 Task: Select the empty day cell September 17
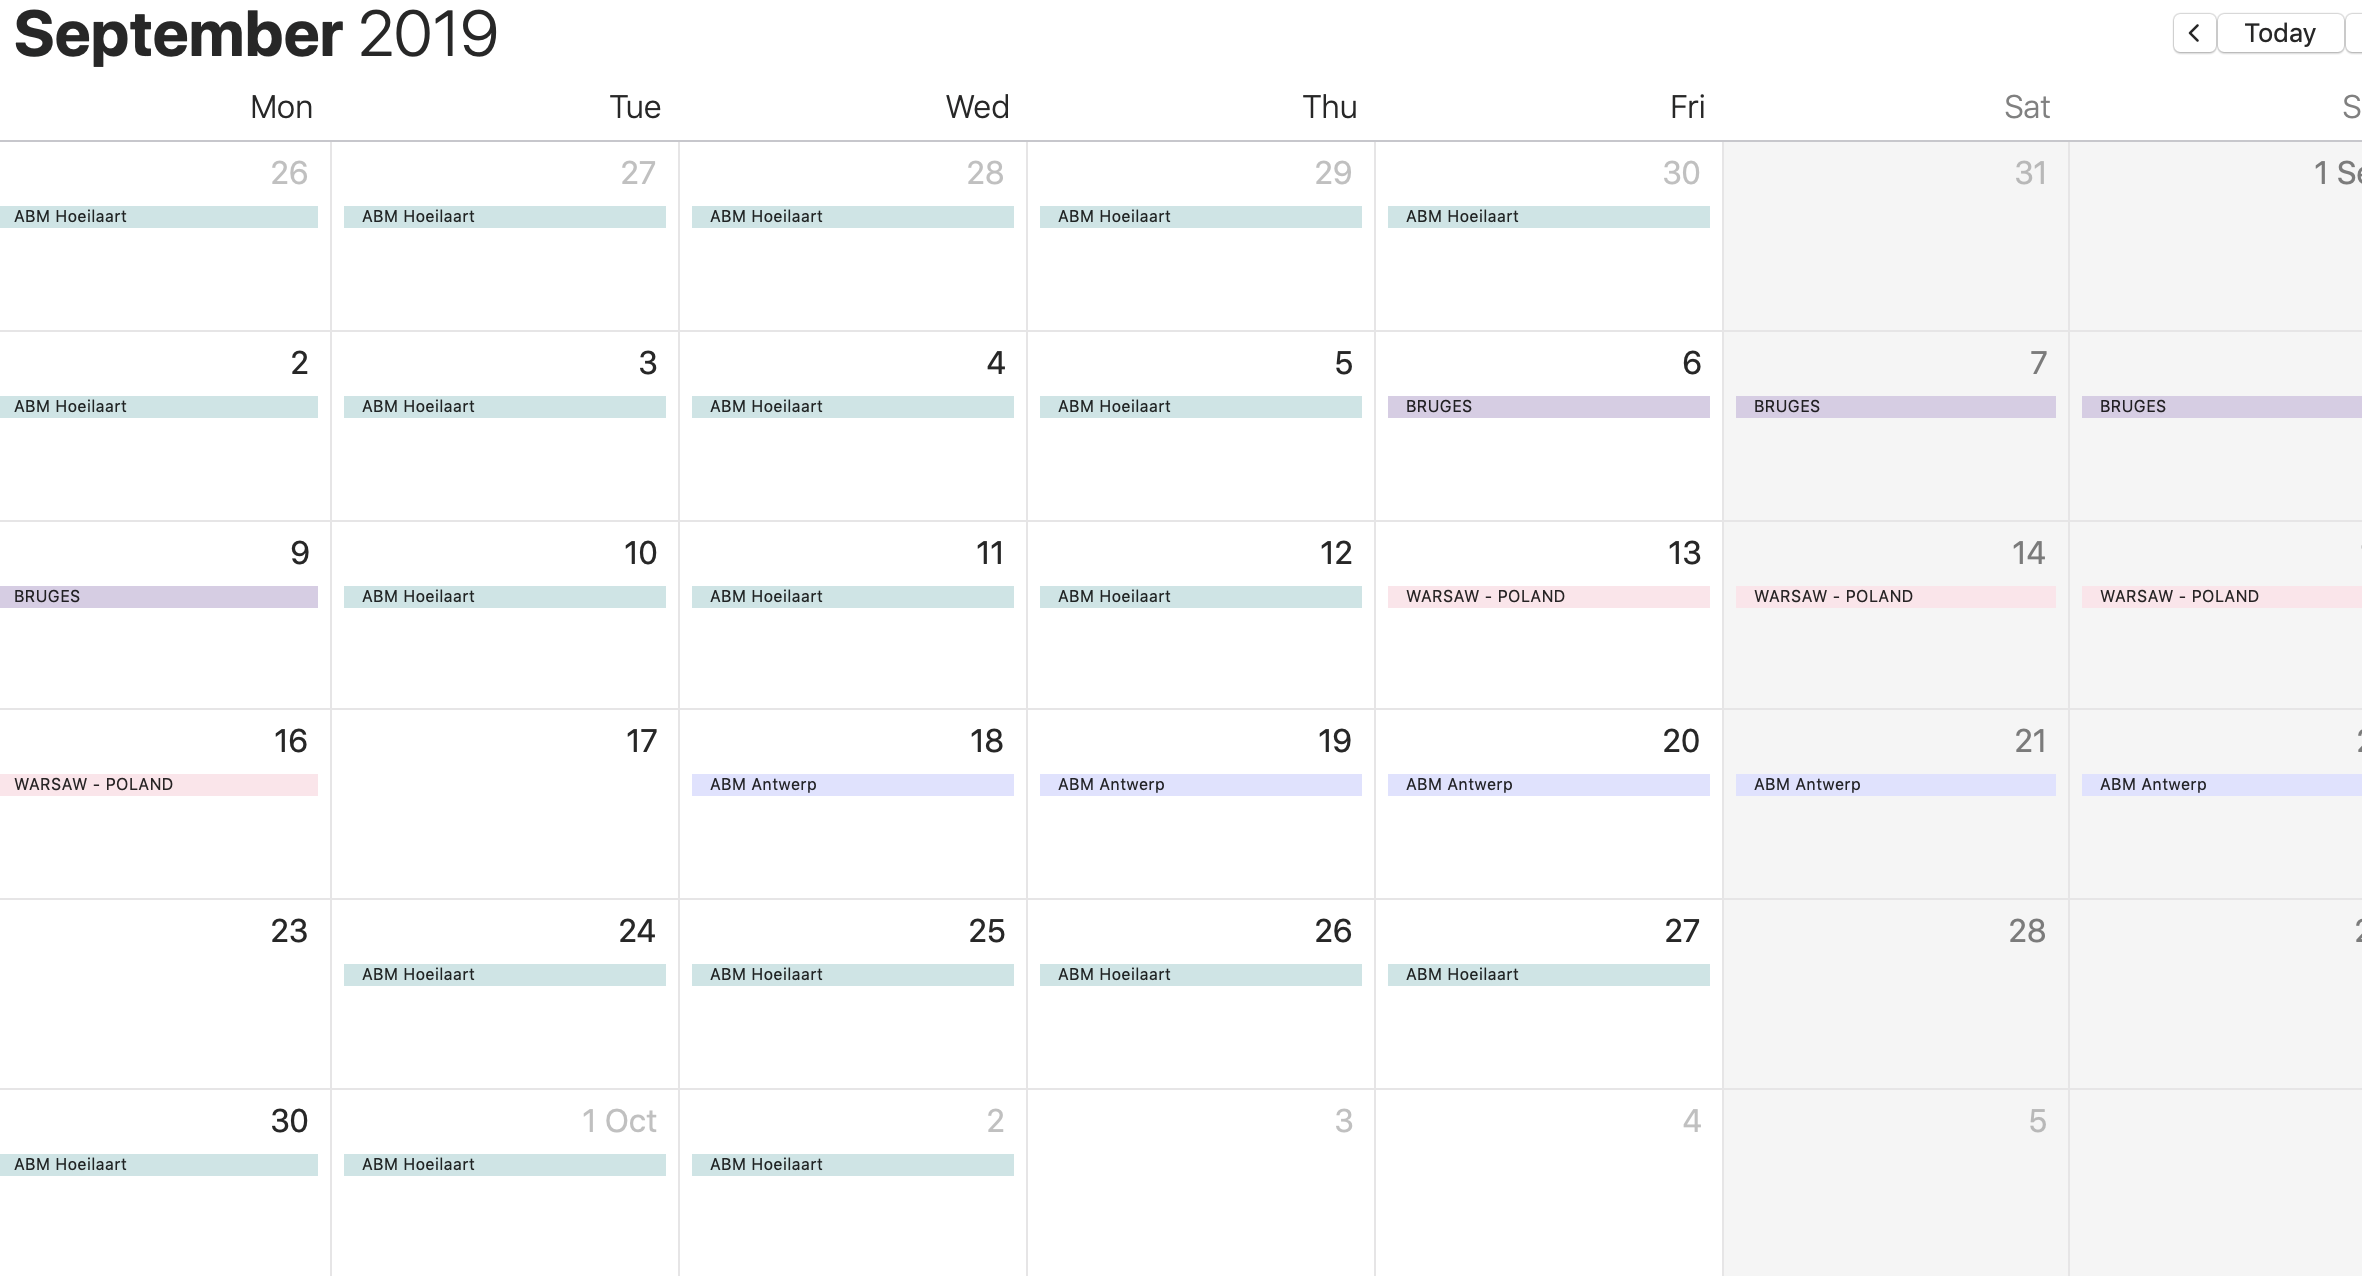click(505, 830)
